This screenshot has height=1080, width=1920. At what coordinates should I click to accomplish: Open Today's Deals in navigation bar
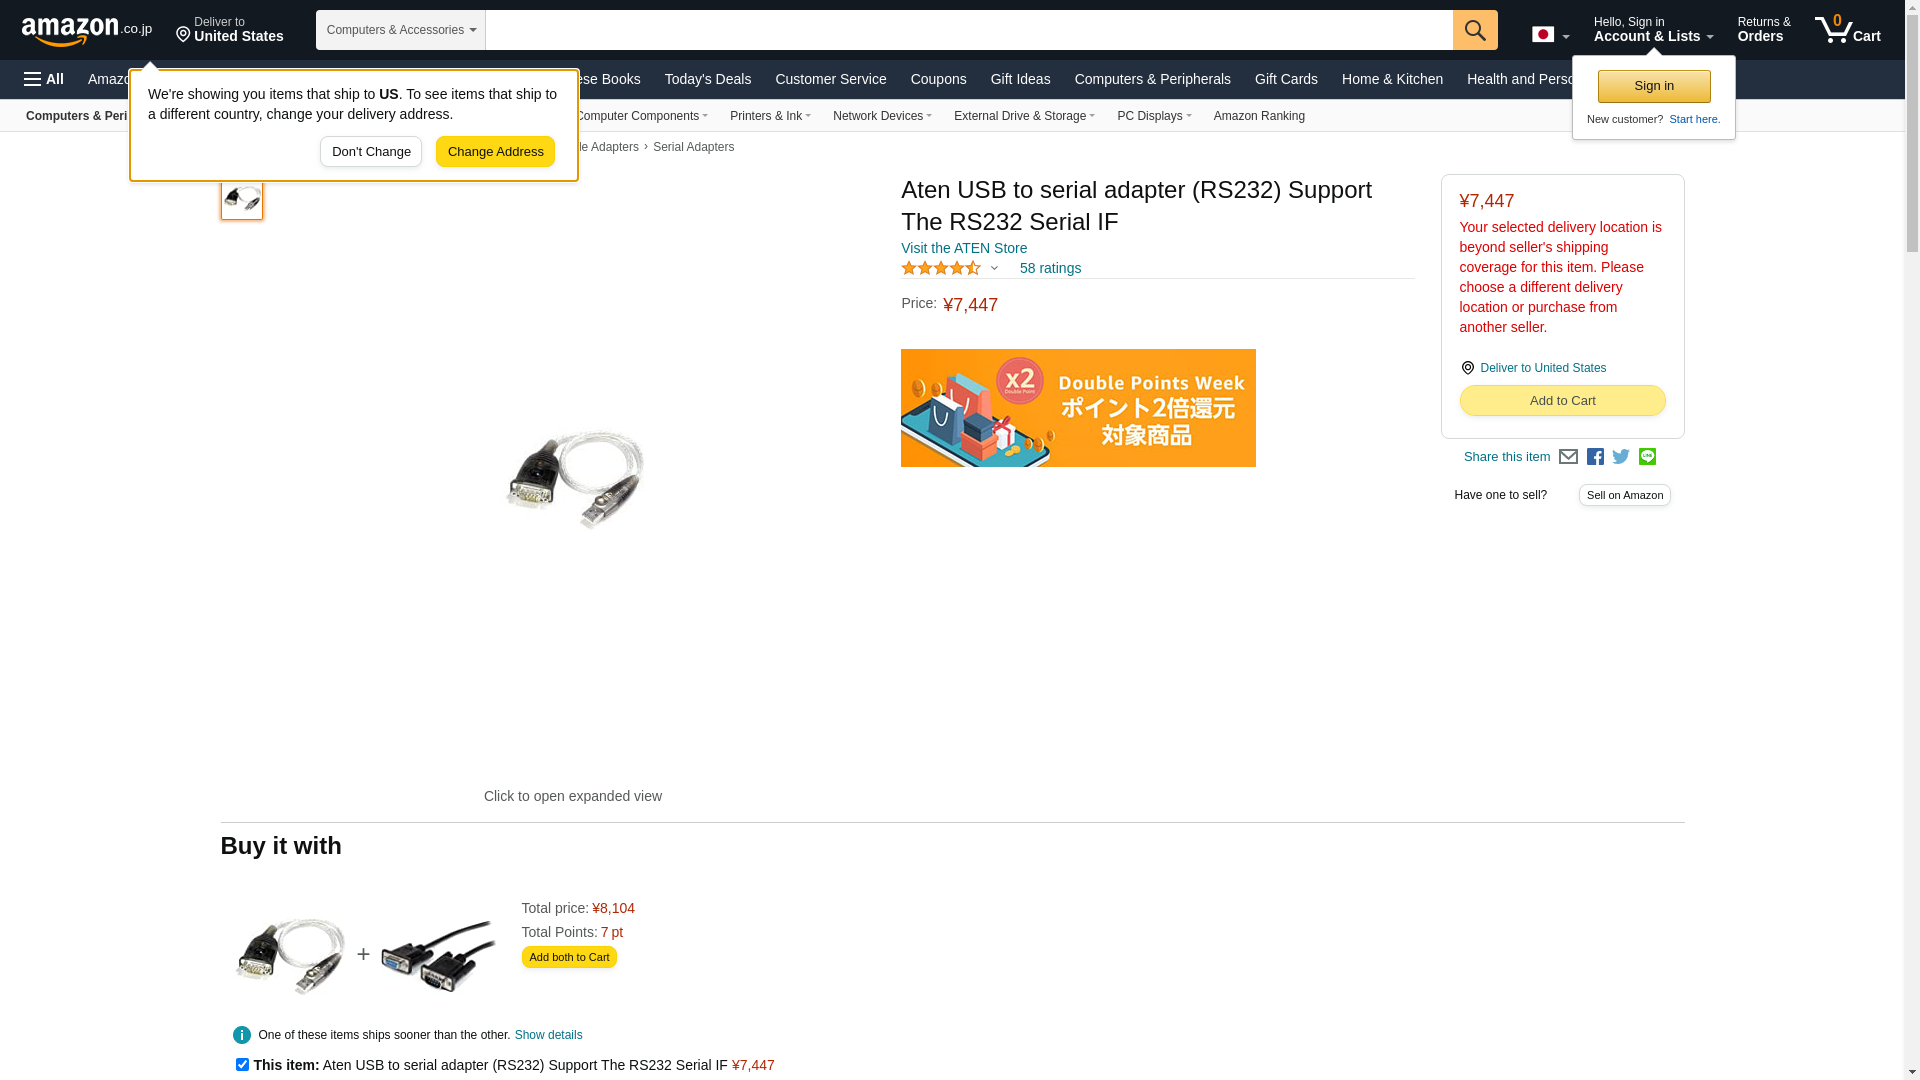tap(708, 79)
